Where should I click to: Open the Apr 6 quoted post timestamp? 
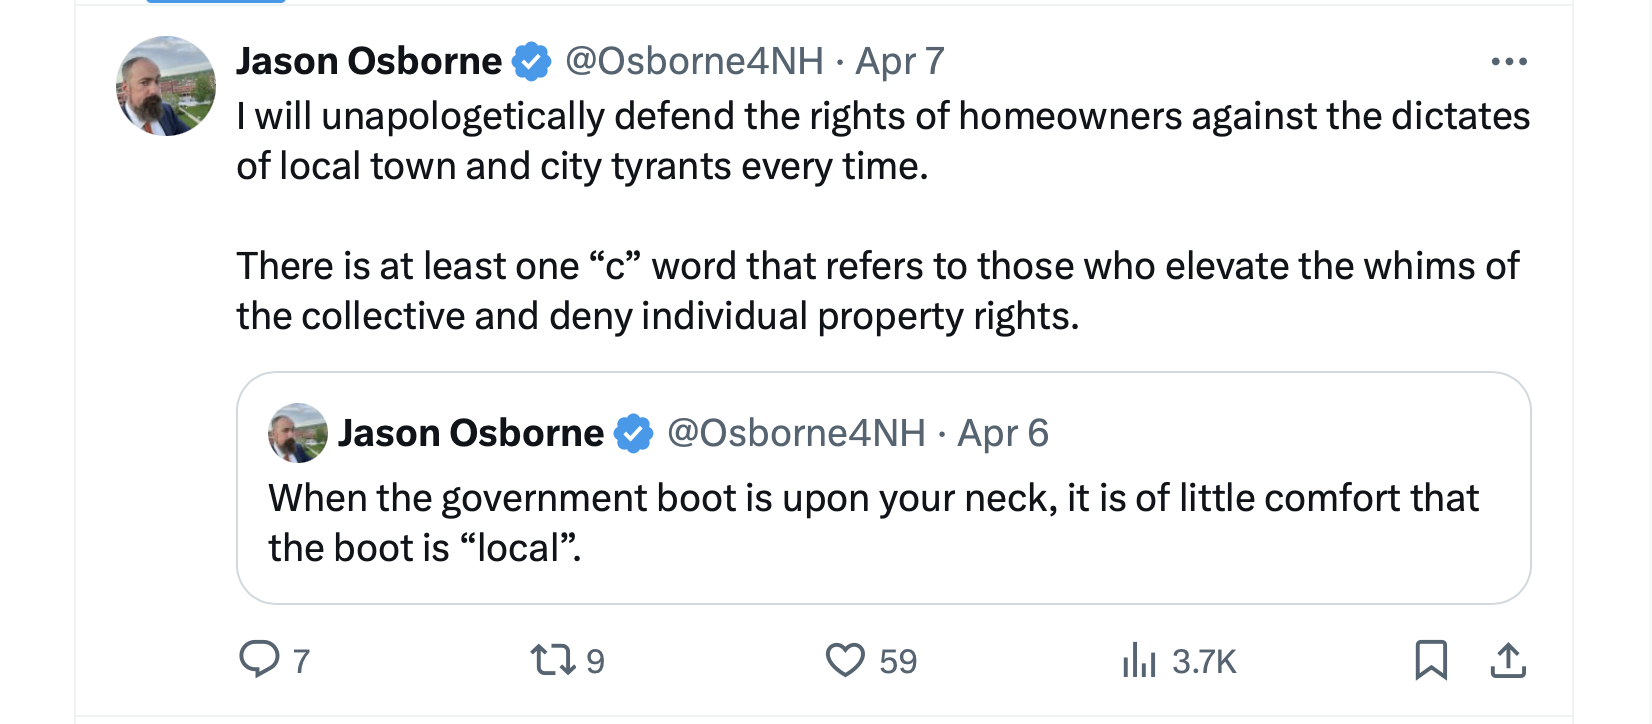coord(1002,434)
